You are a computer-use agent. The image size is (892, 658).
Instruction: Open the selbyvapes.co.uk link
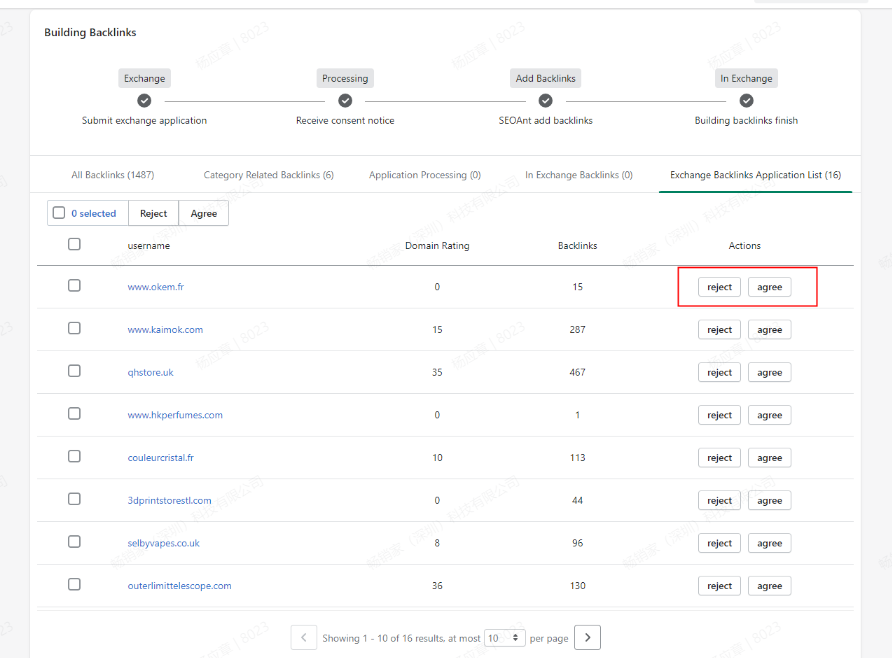coord(163,543)
